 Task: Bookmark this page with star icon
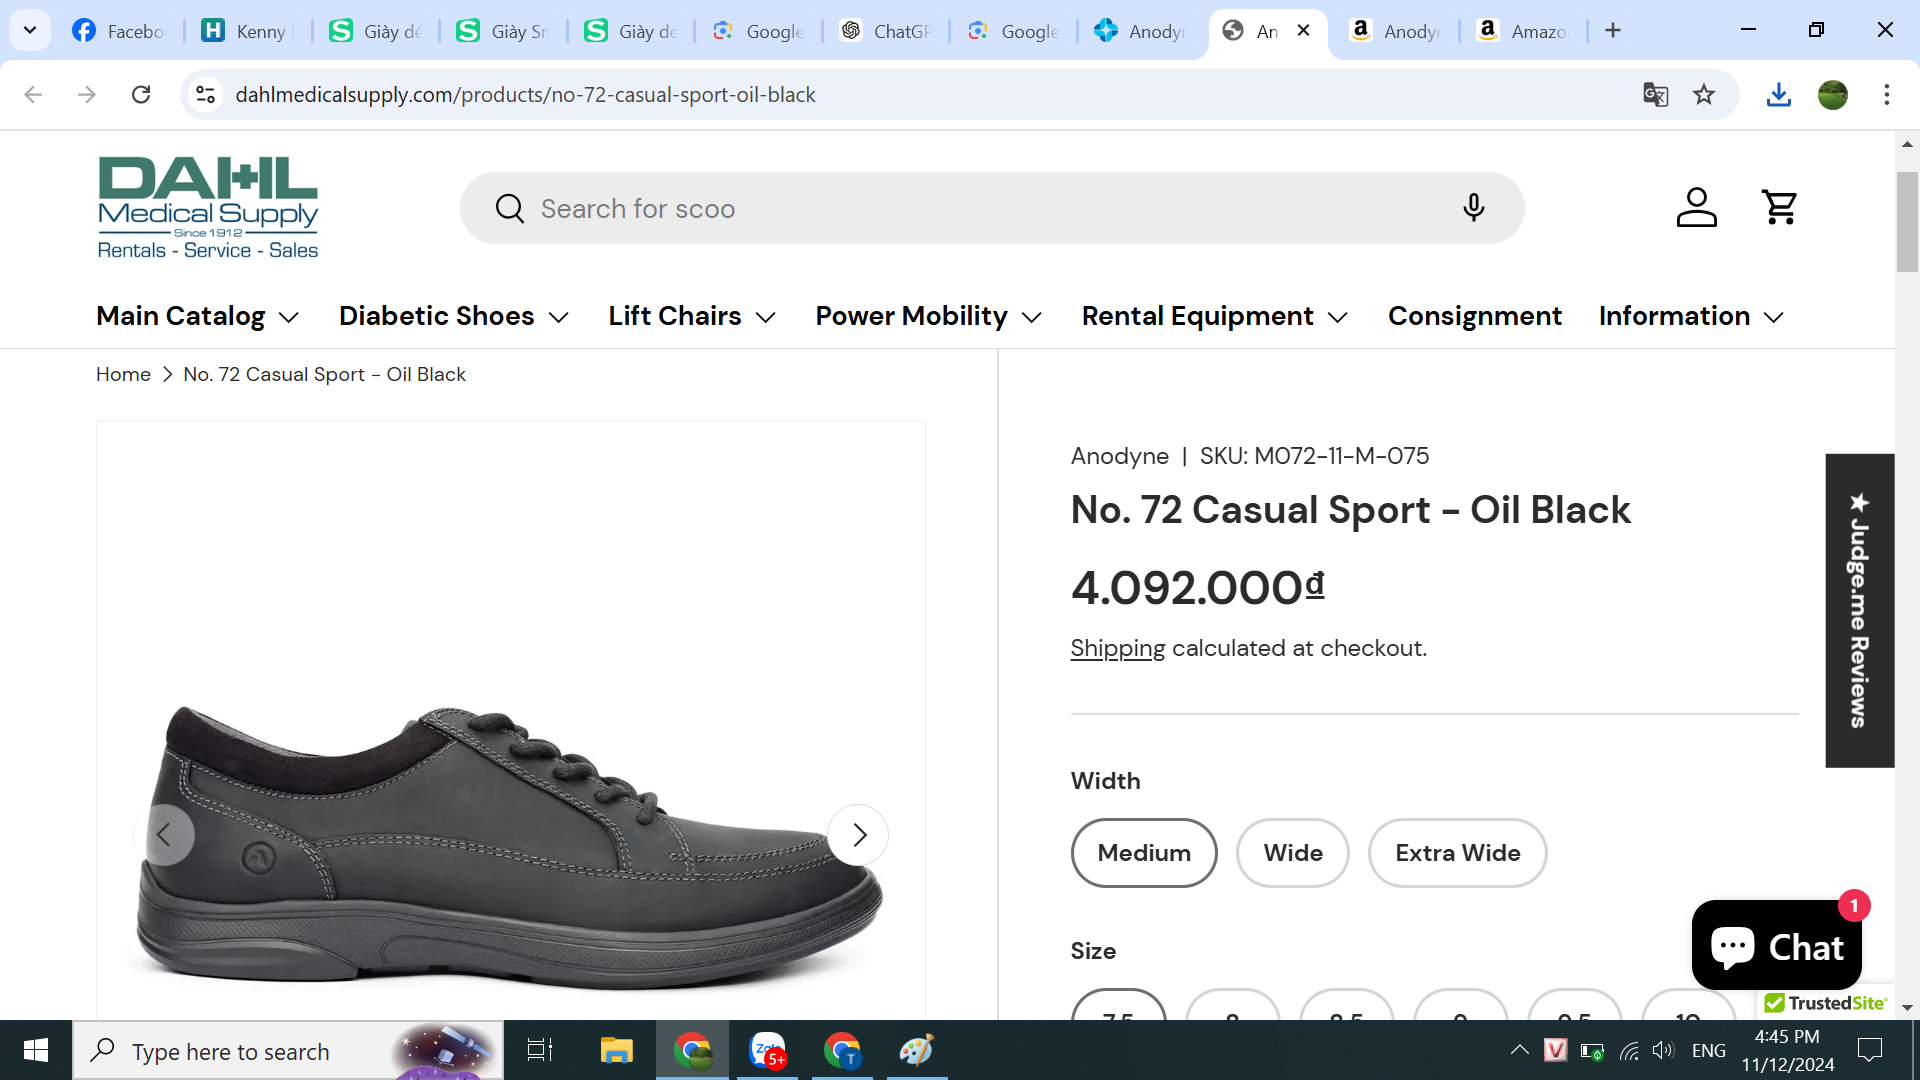(x=1704, y=94)
